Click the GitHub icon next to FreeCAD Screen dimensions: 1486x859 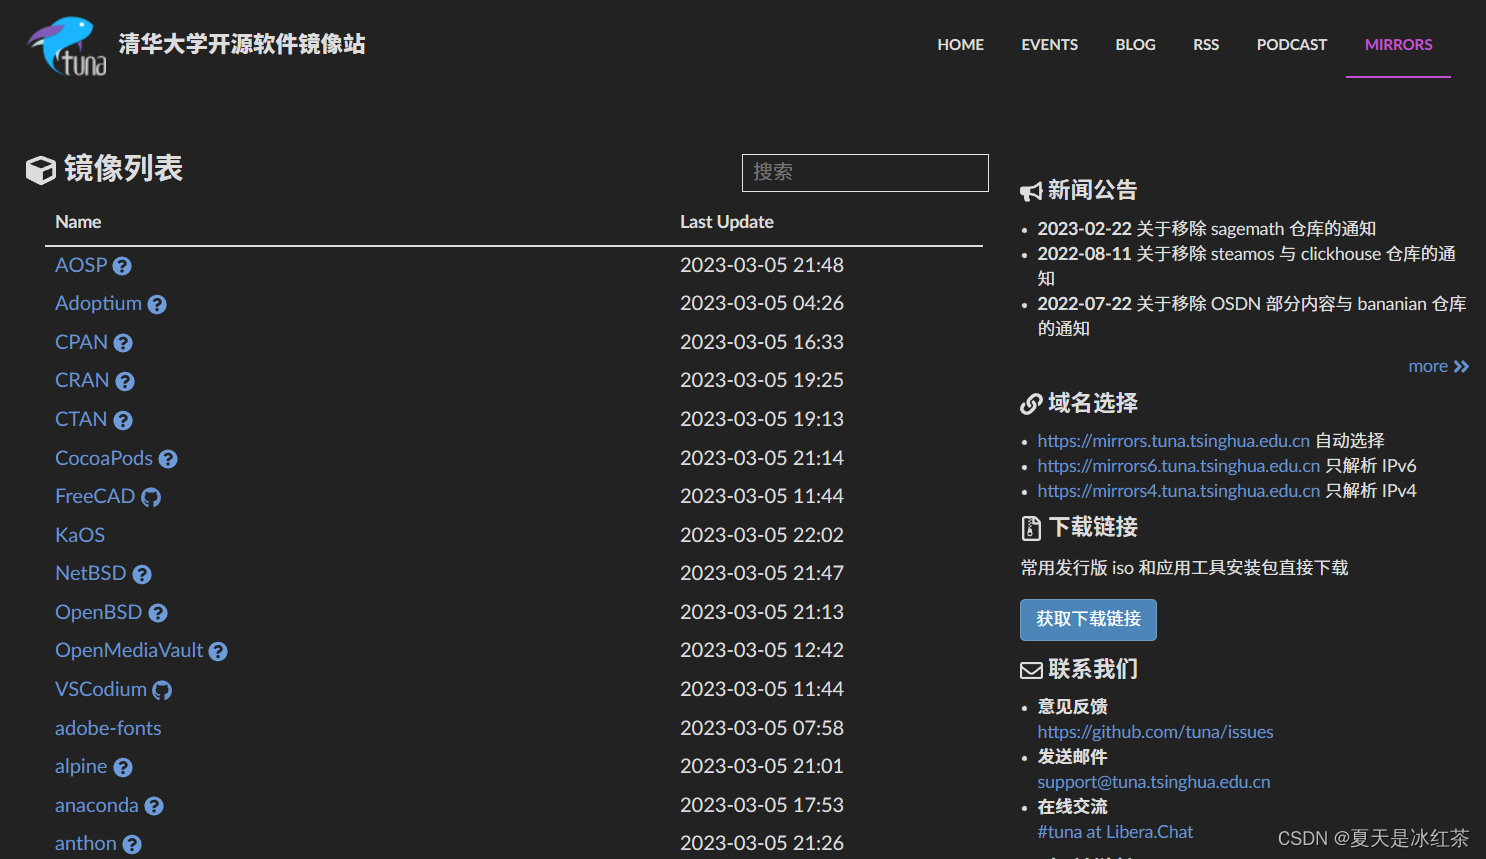coord(151,497)
